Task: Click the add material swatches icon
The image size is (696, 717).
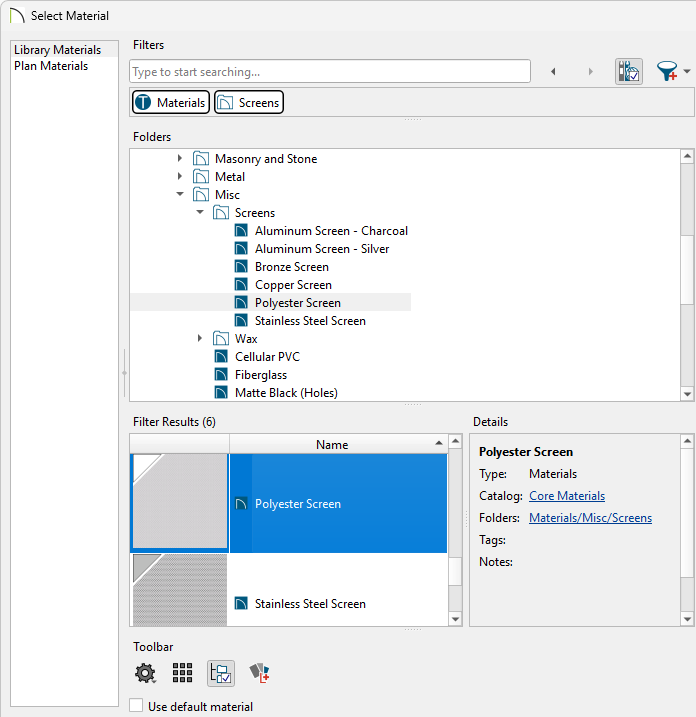Action: [259, 673]
